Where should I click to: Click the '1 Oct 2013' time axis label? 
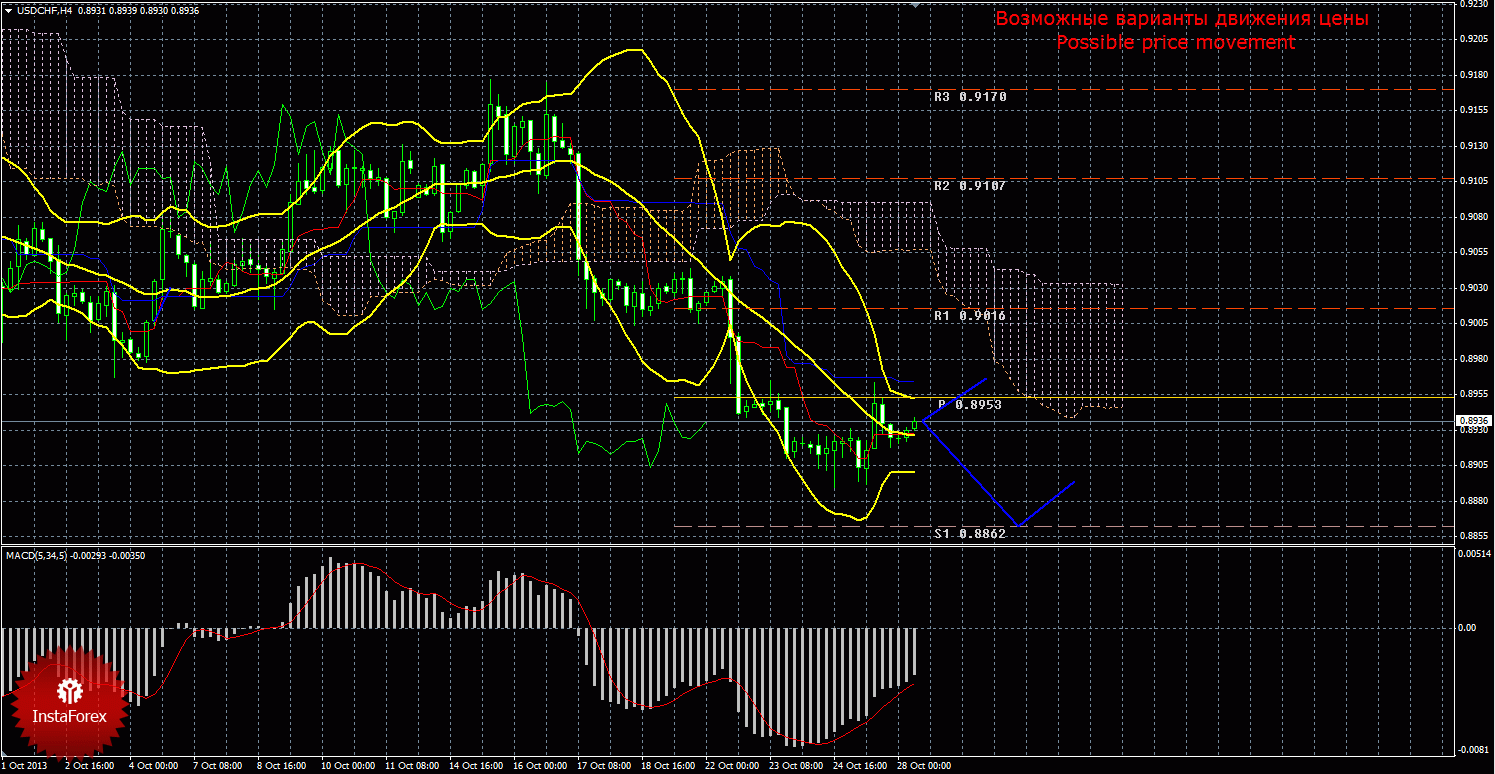pyautogui.click(x=26, y=766)
